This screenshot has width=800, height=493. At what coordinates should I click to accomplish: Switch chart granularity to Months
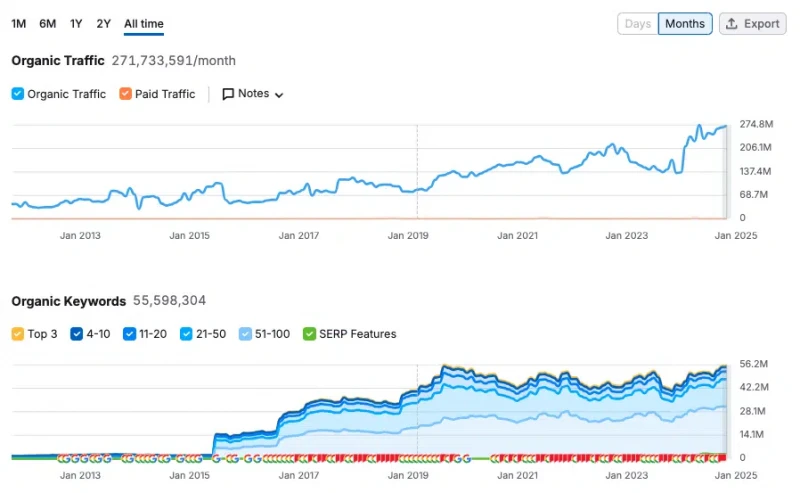click(685, 24)
